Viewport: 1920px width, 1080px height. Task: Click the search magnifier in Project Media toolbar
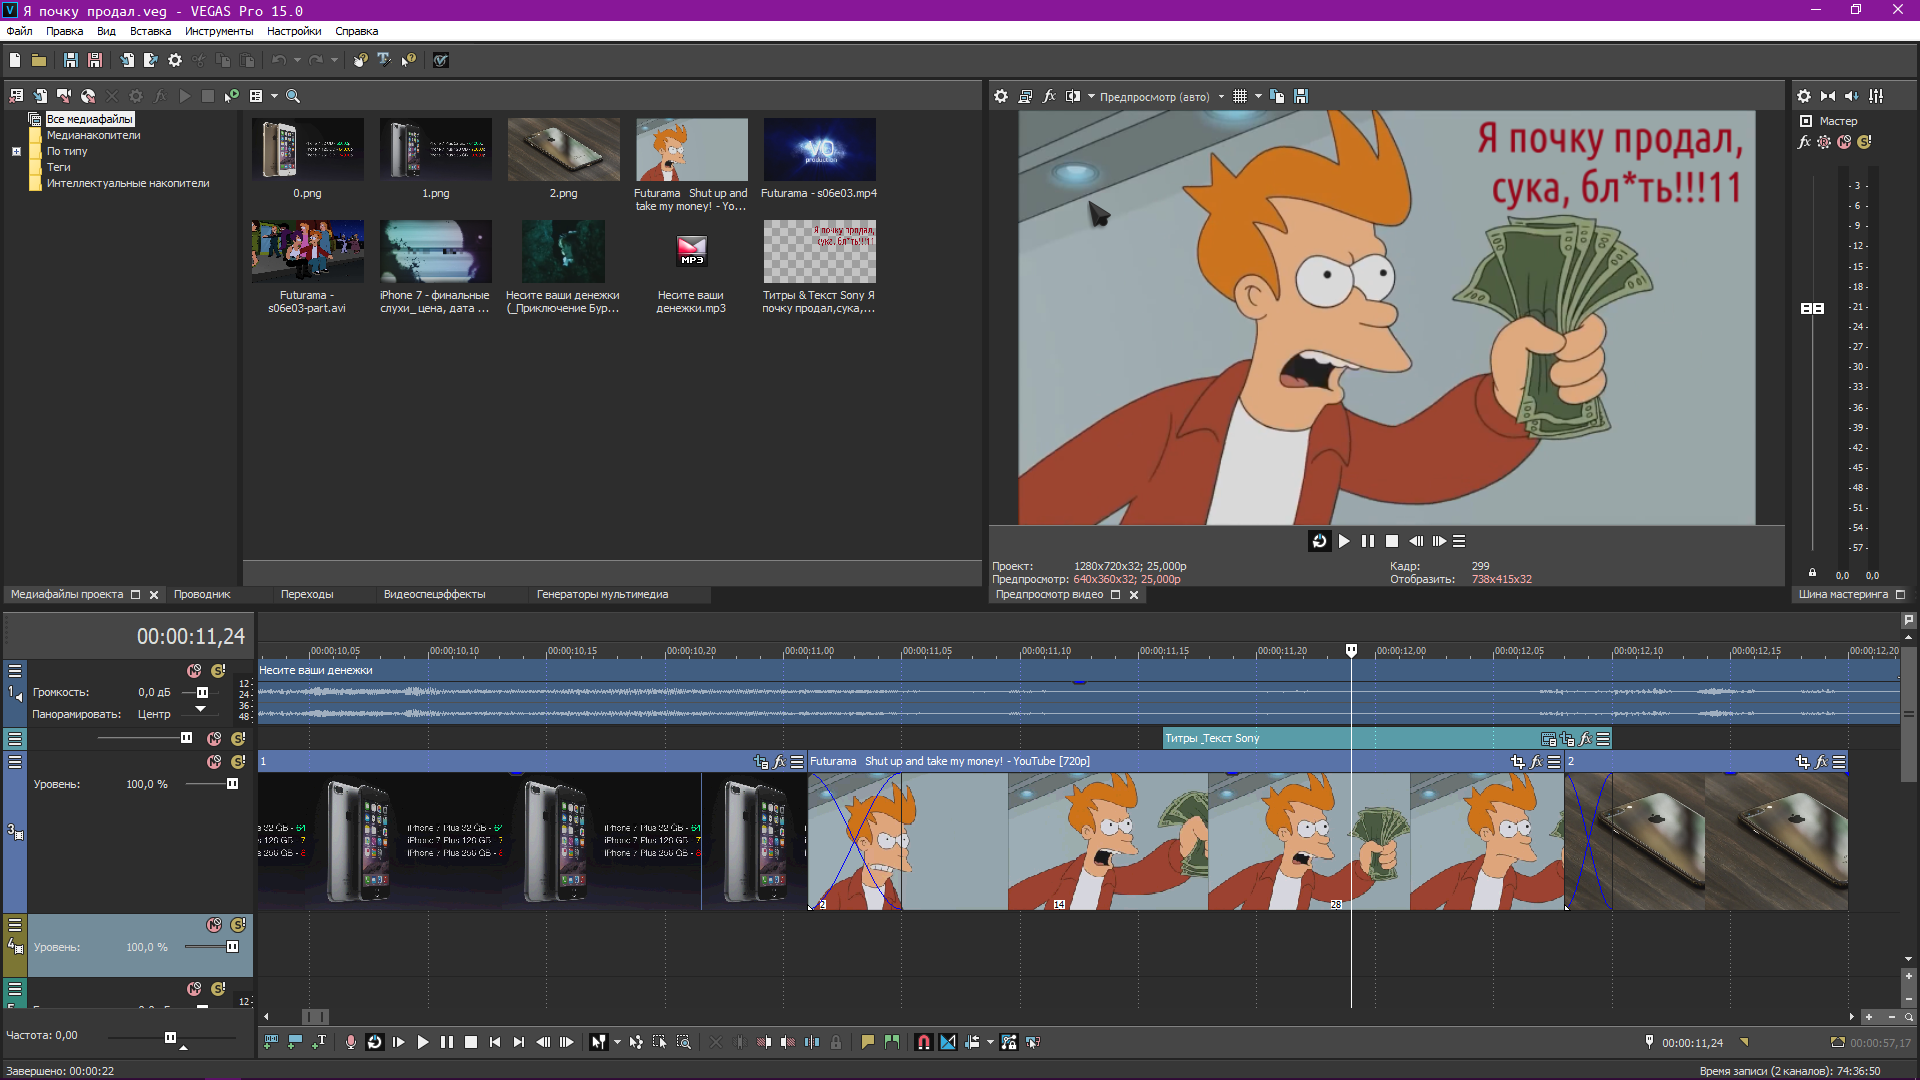(x=293, y=96)
